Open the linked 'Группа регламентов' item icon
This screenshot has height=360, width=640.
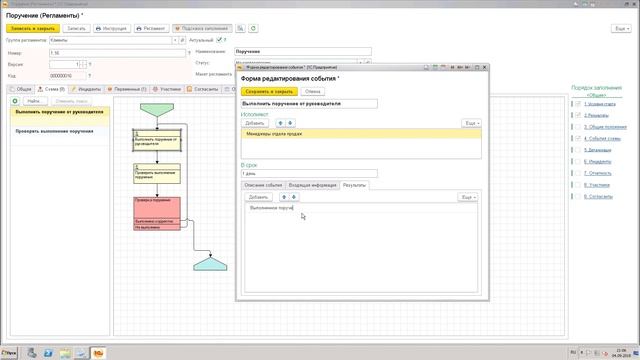pos(182,40)
